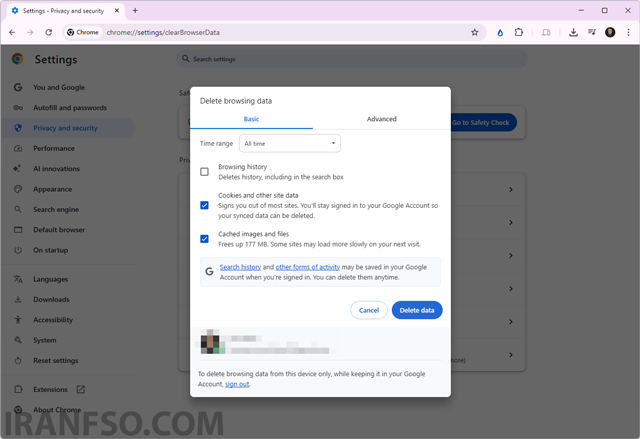The image size is (640, 439).
Task: Click the Google G icon in dialog
Action: pyautogui.click(x=209, y=271)
